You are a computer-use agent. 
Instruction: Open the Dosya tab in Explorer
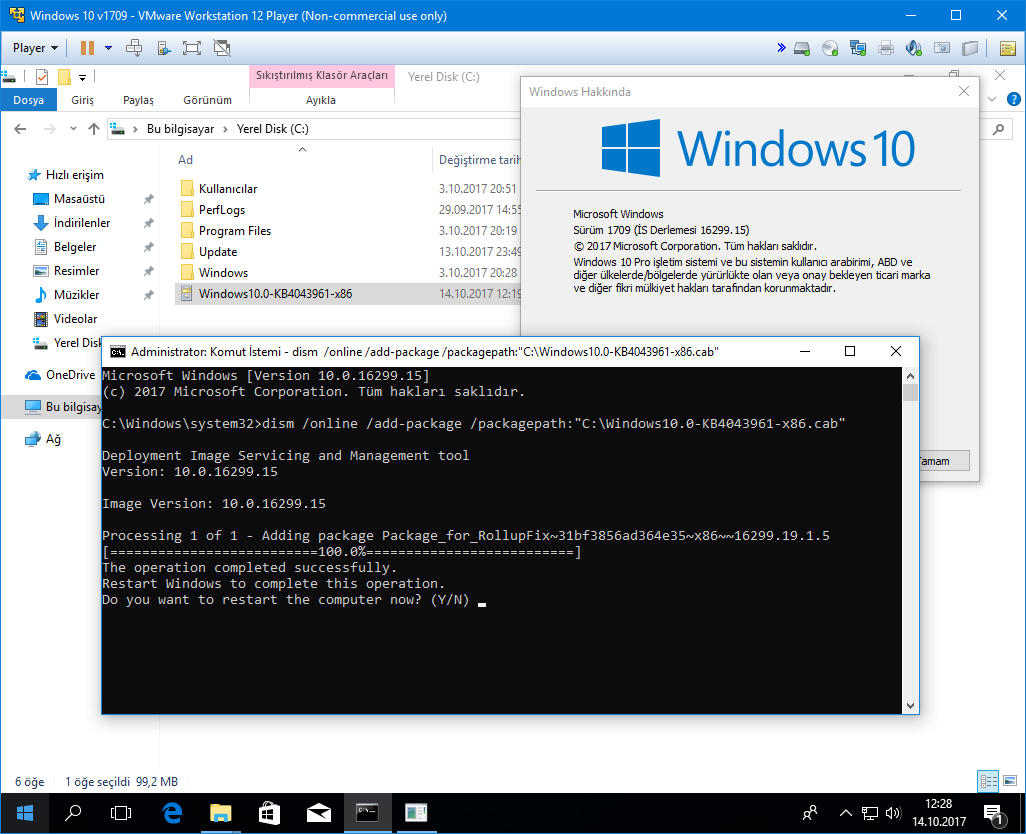click(29, 100)
